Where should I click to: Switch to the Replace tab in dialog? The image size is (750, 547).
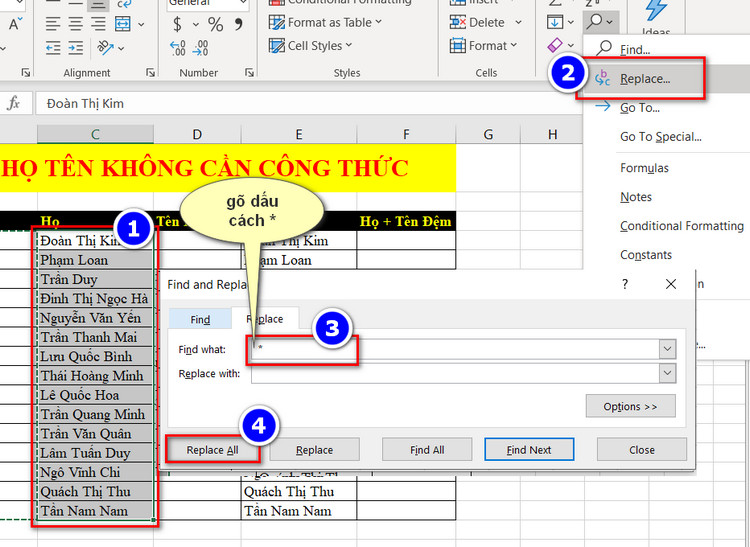pyautogui.click(x=265, y=318)
